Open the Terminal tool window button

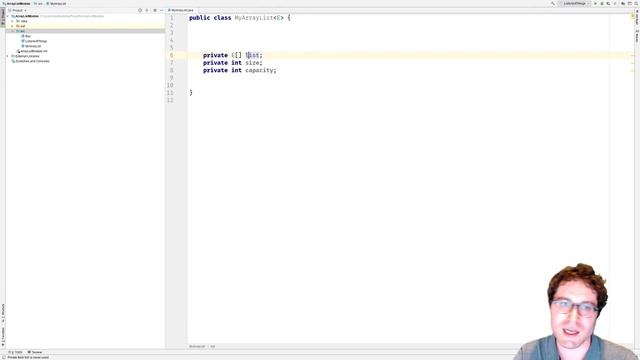(x=35, y=352)
